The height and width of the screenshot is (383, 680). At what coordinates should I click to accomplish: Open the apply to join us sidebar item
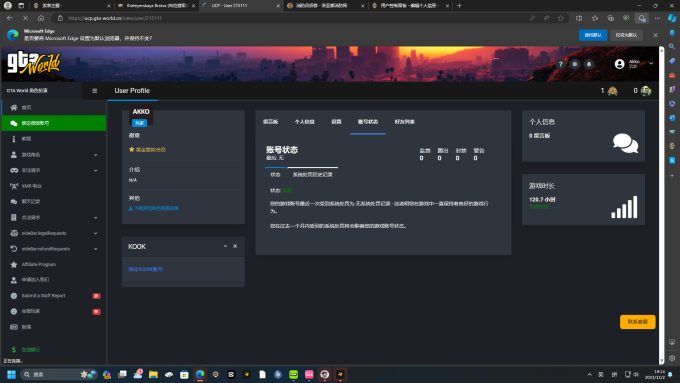click(53, 280)
